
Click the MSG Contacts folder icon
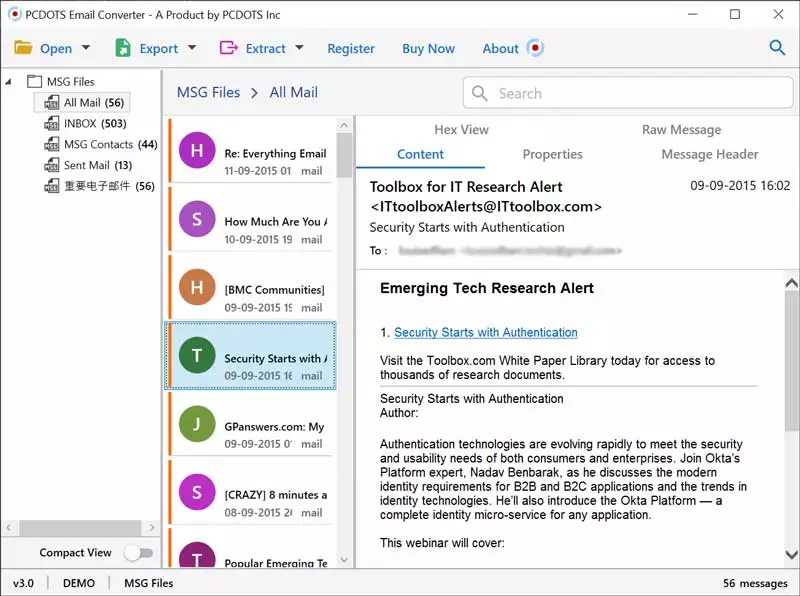[52, 144]
